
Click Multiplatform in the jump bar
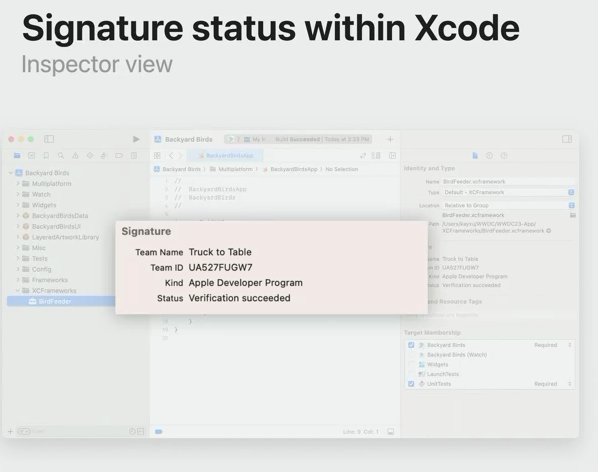tap(231, 169)
